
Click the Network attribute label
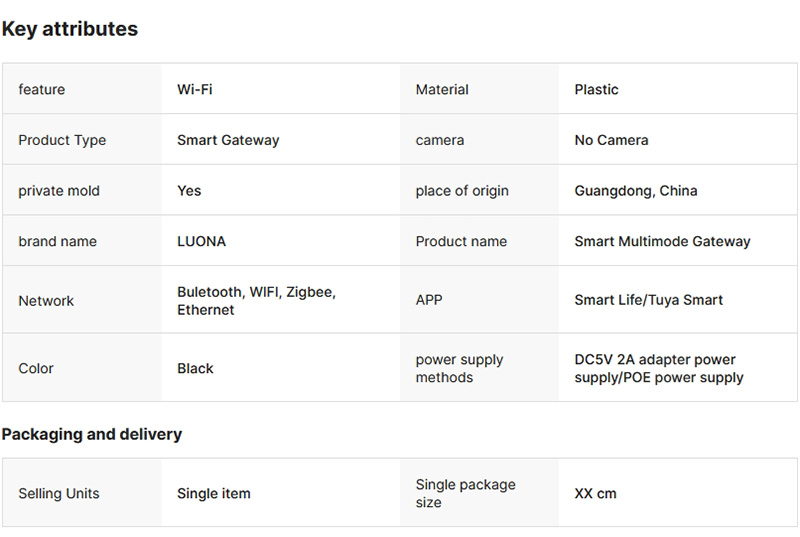tap(46, 300)
